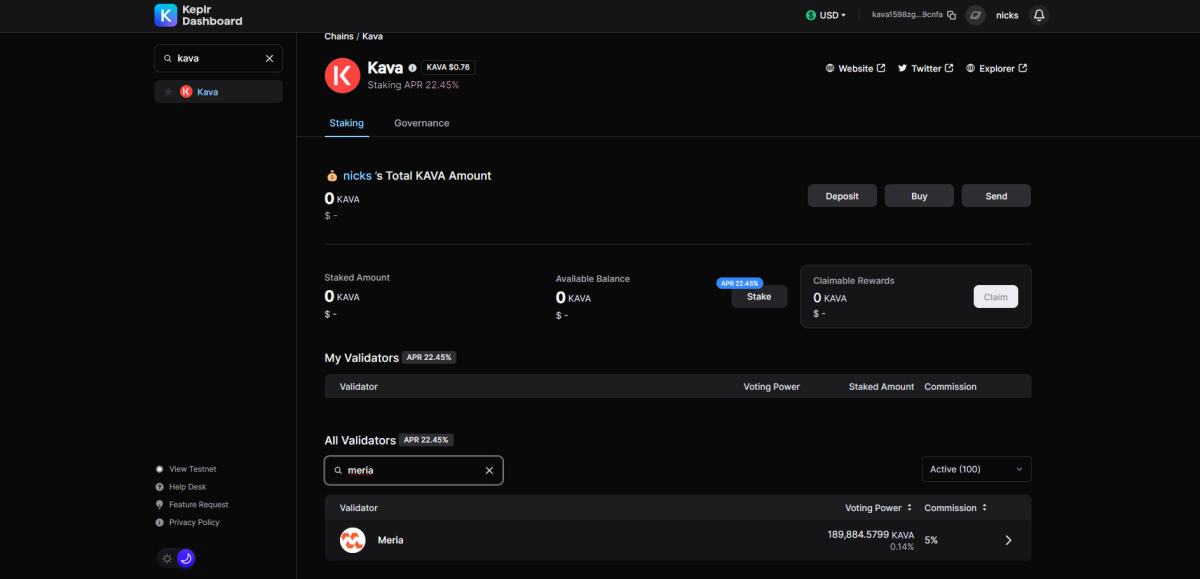This screenshot has height=579, width=1200.
Task: Click the blue nicks name in total amount
Action: [357, 175]
